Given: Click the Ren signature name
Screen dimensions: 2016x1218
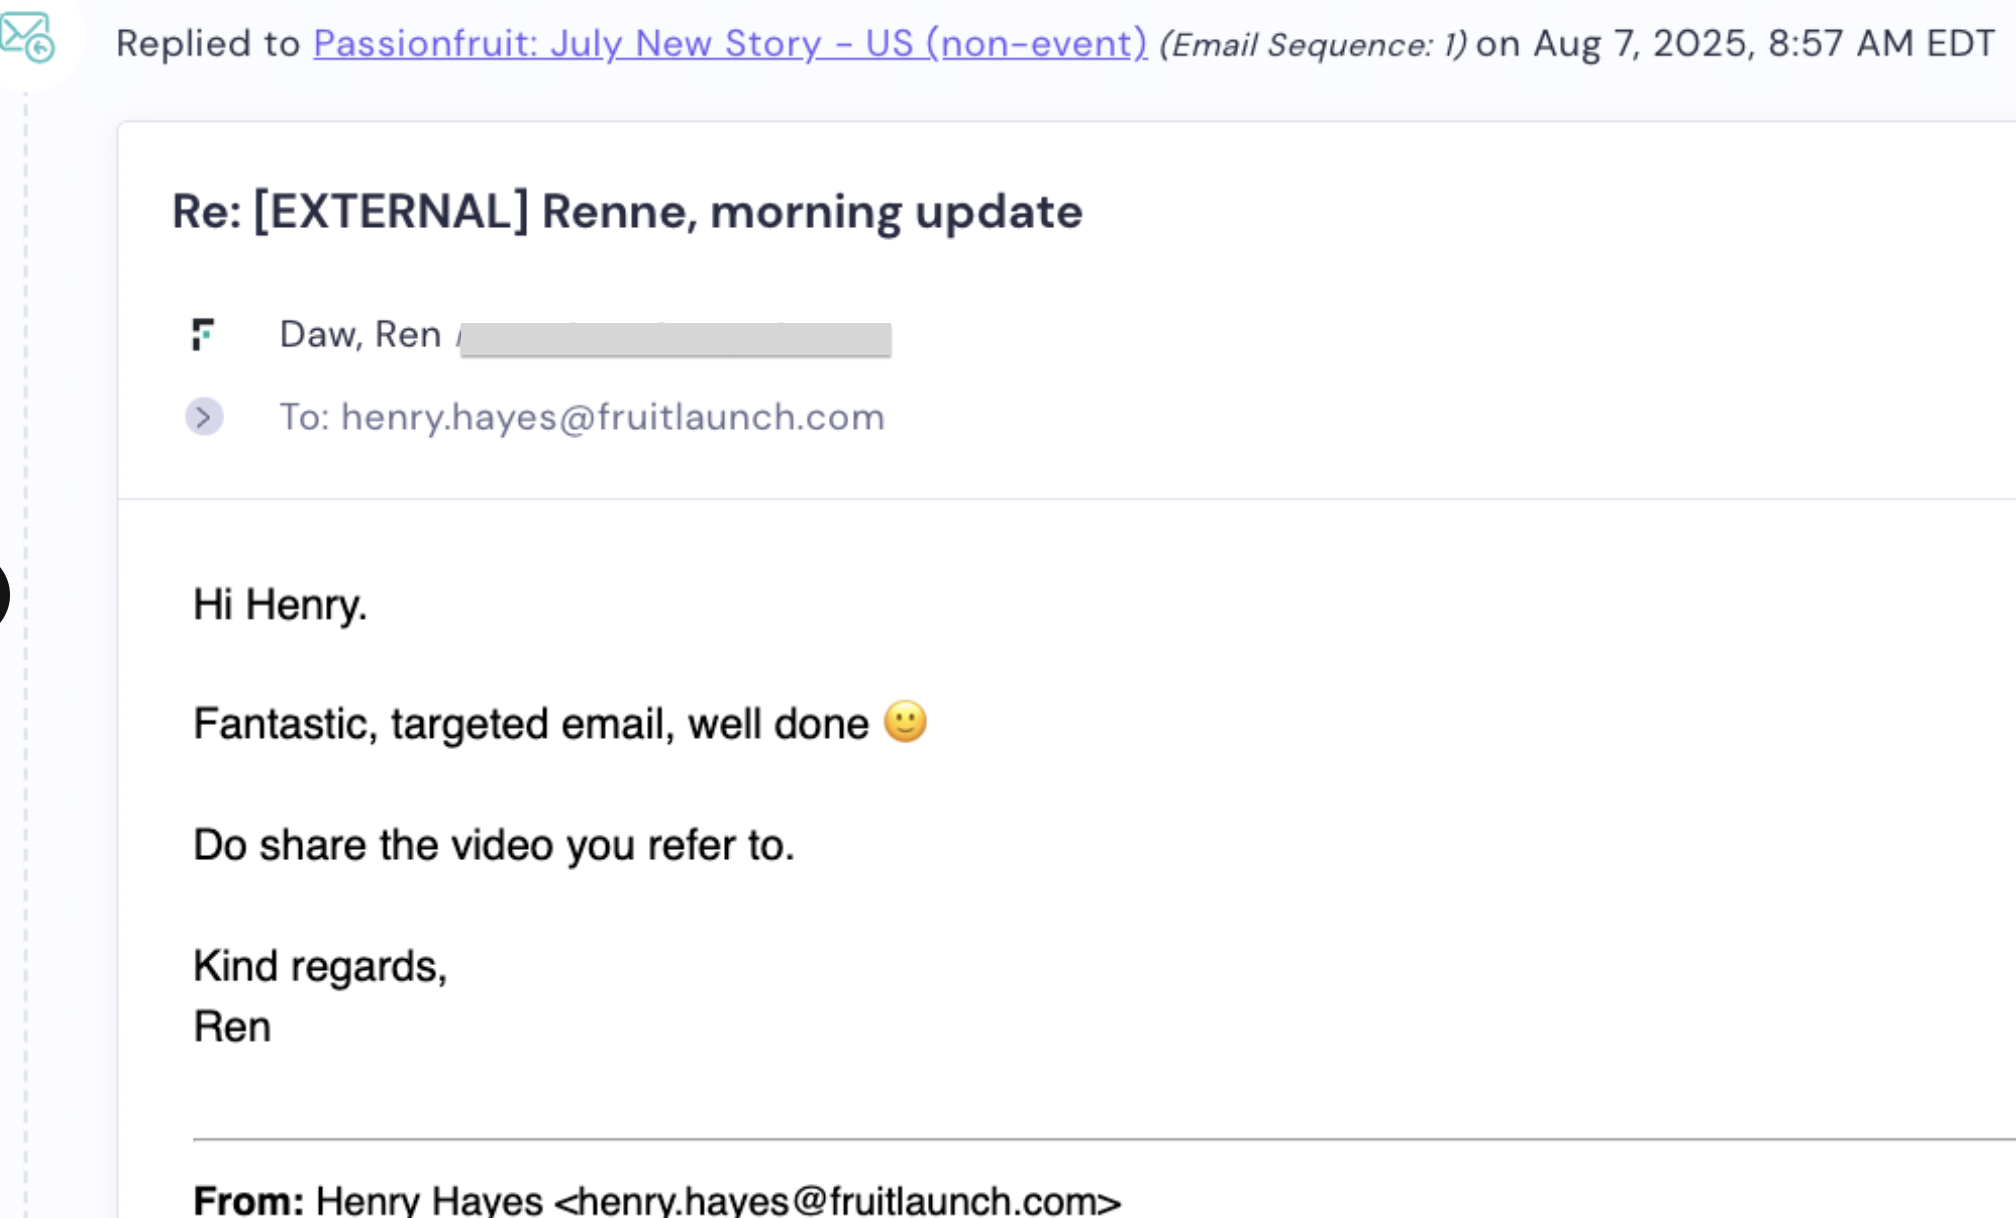Looking at the screenshot, I should tap(232, 1027).
